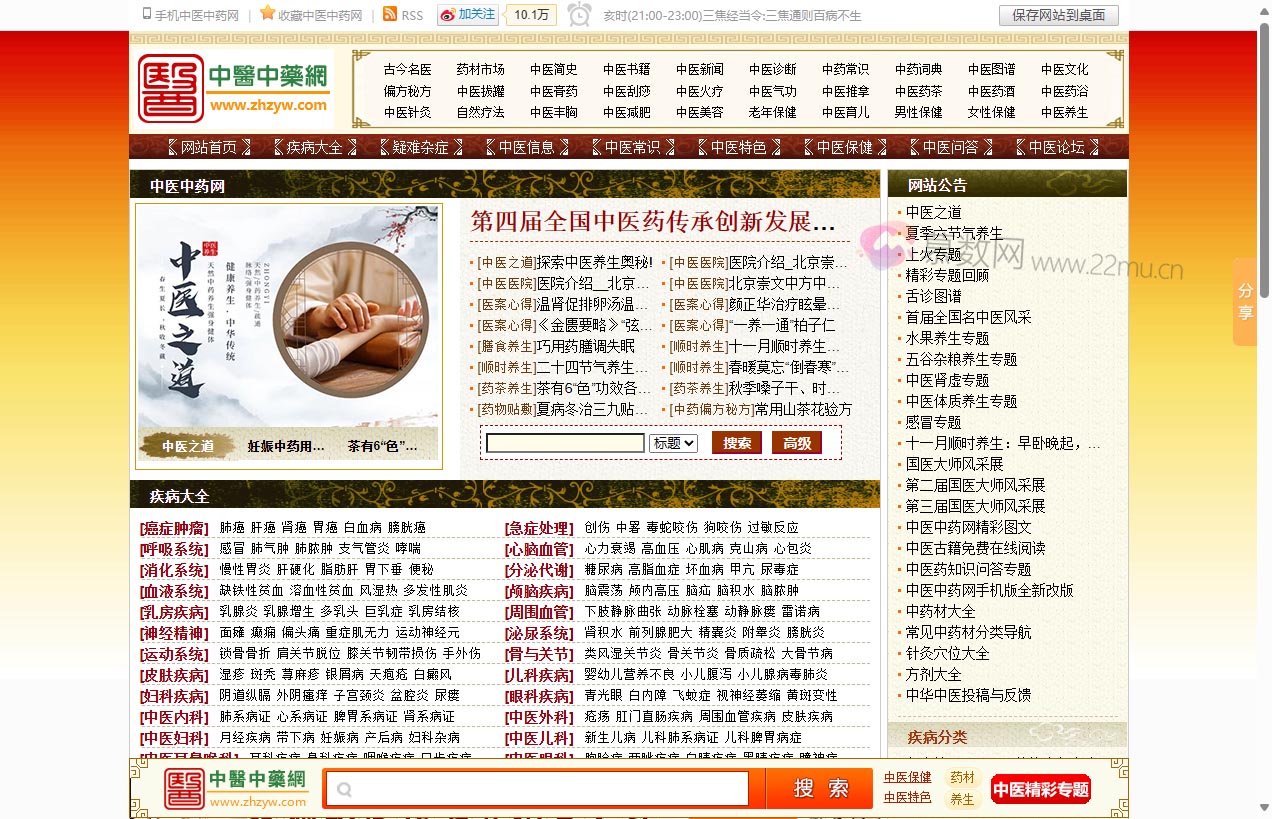
Task: Click the star icon to 收藏中医中药网
Action: tap(266, 15)
